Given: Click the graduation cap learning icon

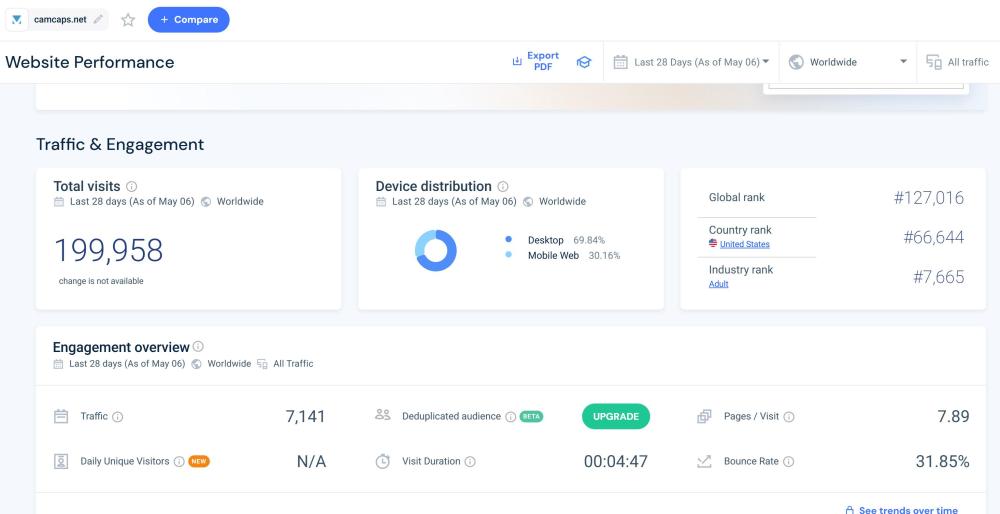Looking at the screenshot, I should (x=584, y=62).
